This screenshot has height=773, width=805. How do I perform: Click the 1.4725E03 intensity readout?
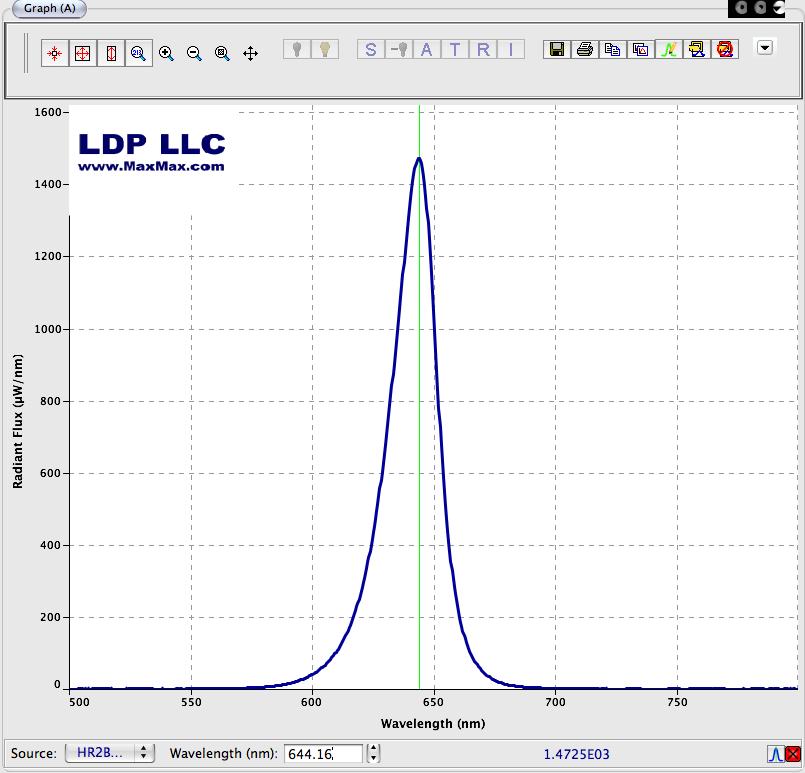point(577,754)
